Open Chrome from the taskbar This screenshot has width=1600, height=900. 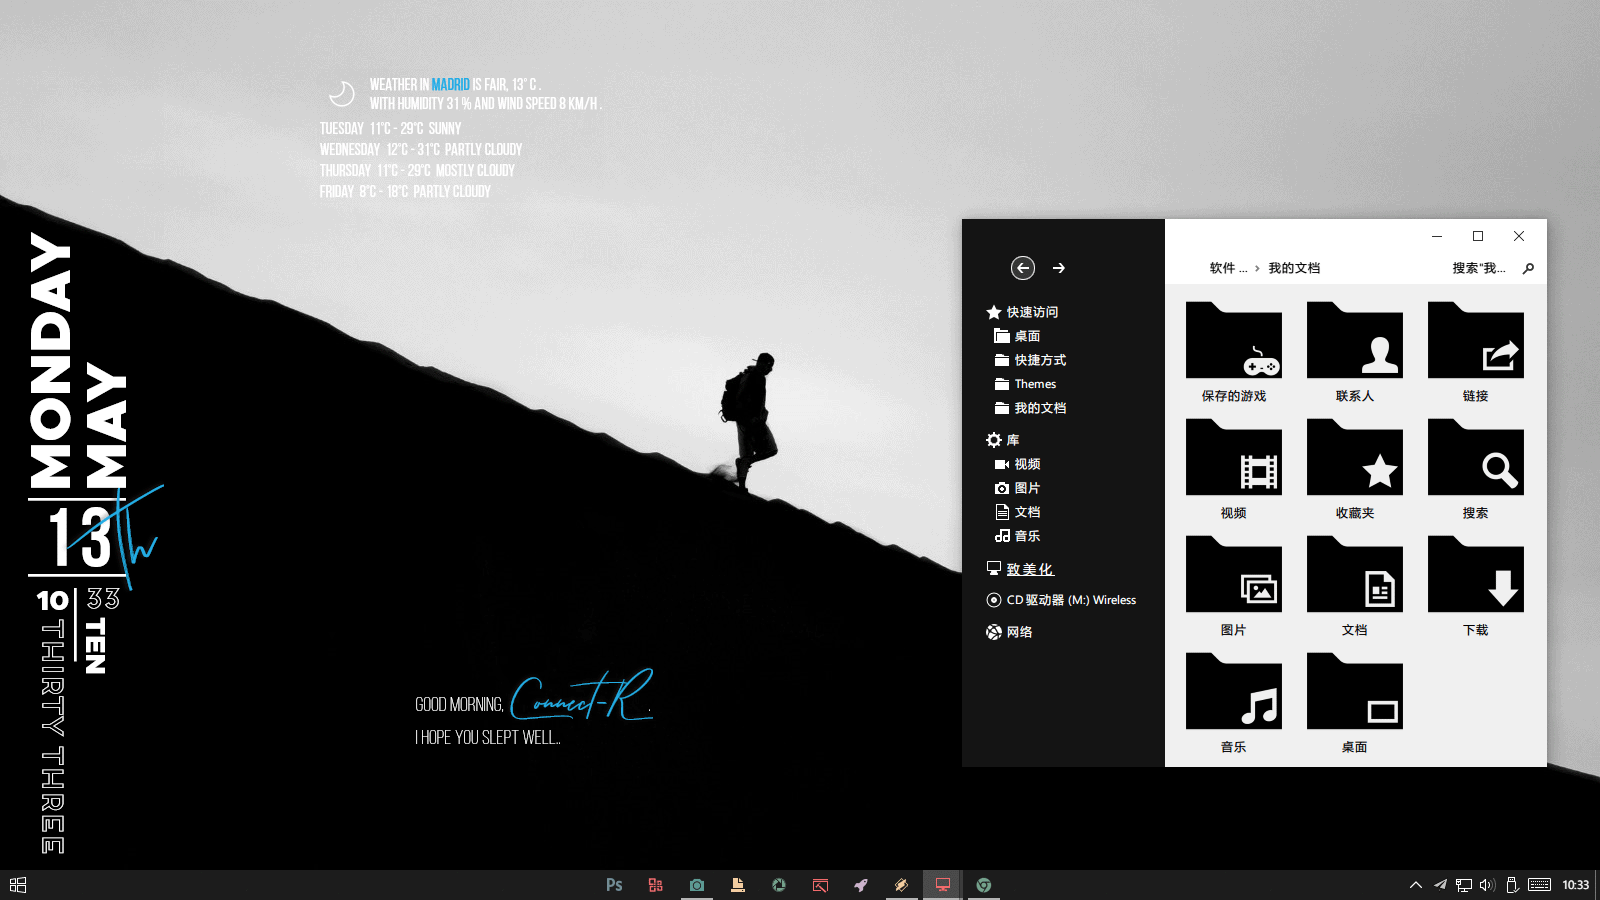(x=984, y=885)
